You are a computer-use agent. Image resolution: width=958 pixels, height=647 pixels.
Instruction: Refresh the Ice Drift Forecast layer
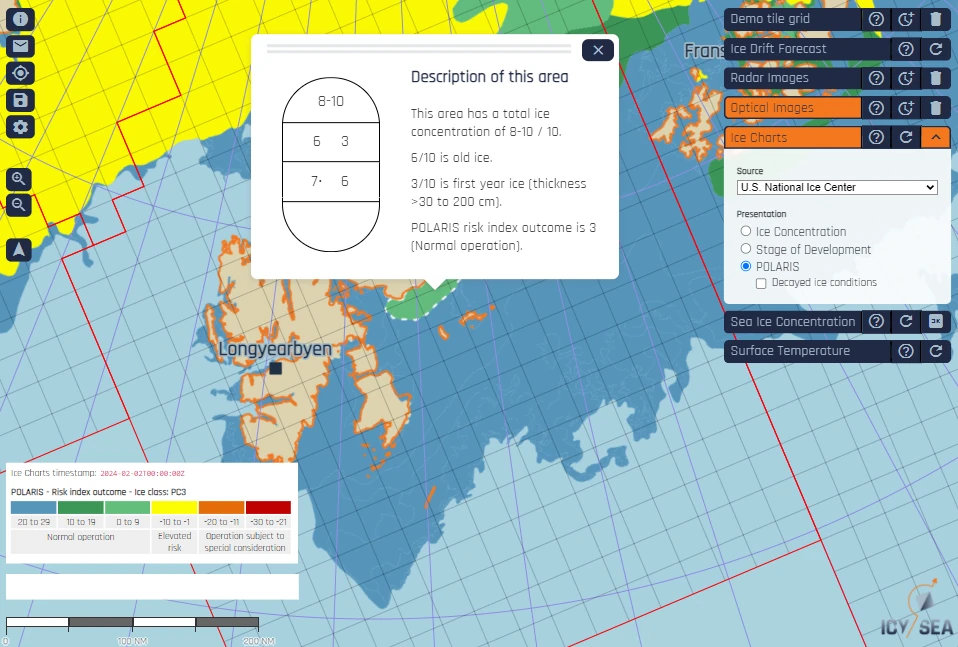pos(935,48)
